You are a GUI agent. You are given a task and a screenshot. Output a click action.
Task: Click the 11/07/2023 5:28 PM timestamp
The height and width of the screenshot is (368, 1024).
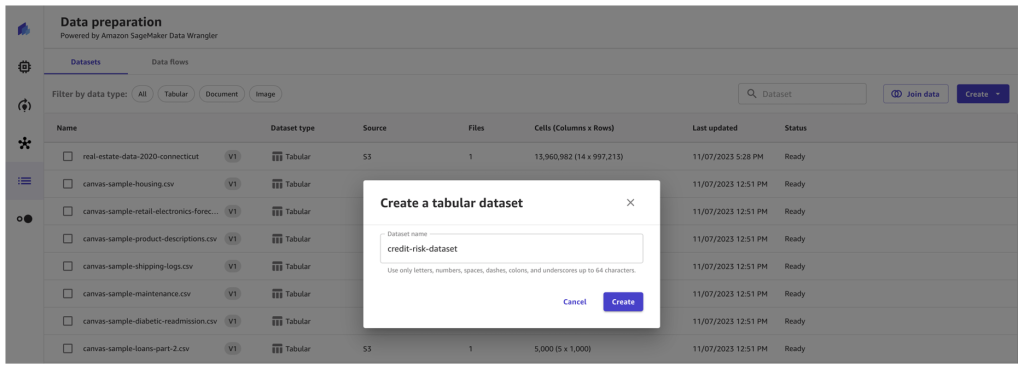coord(728,157)
